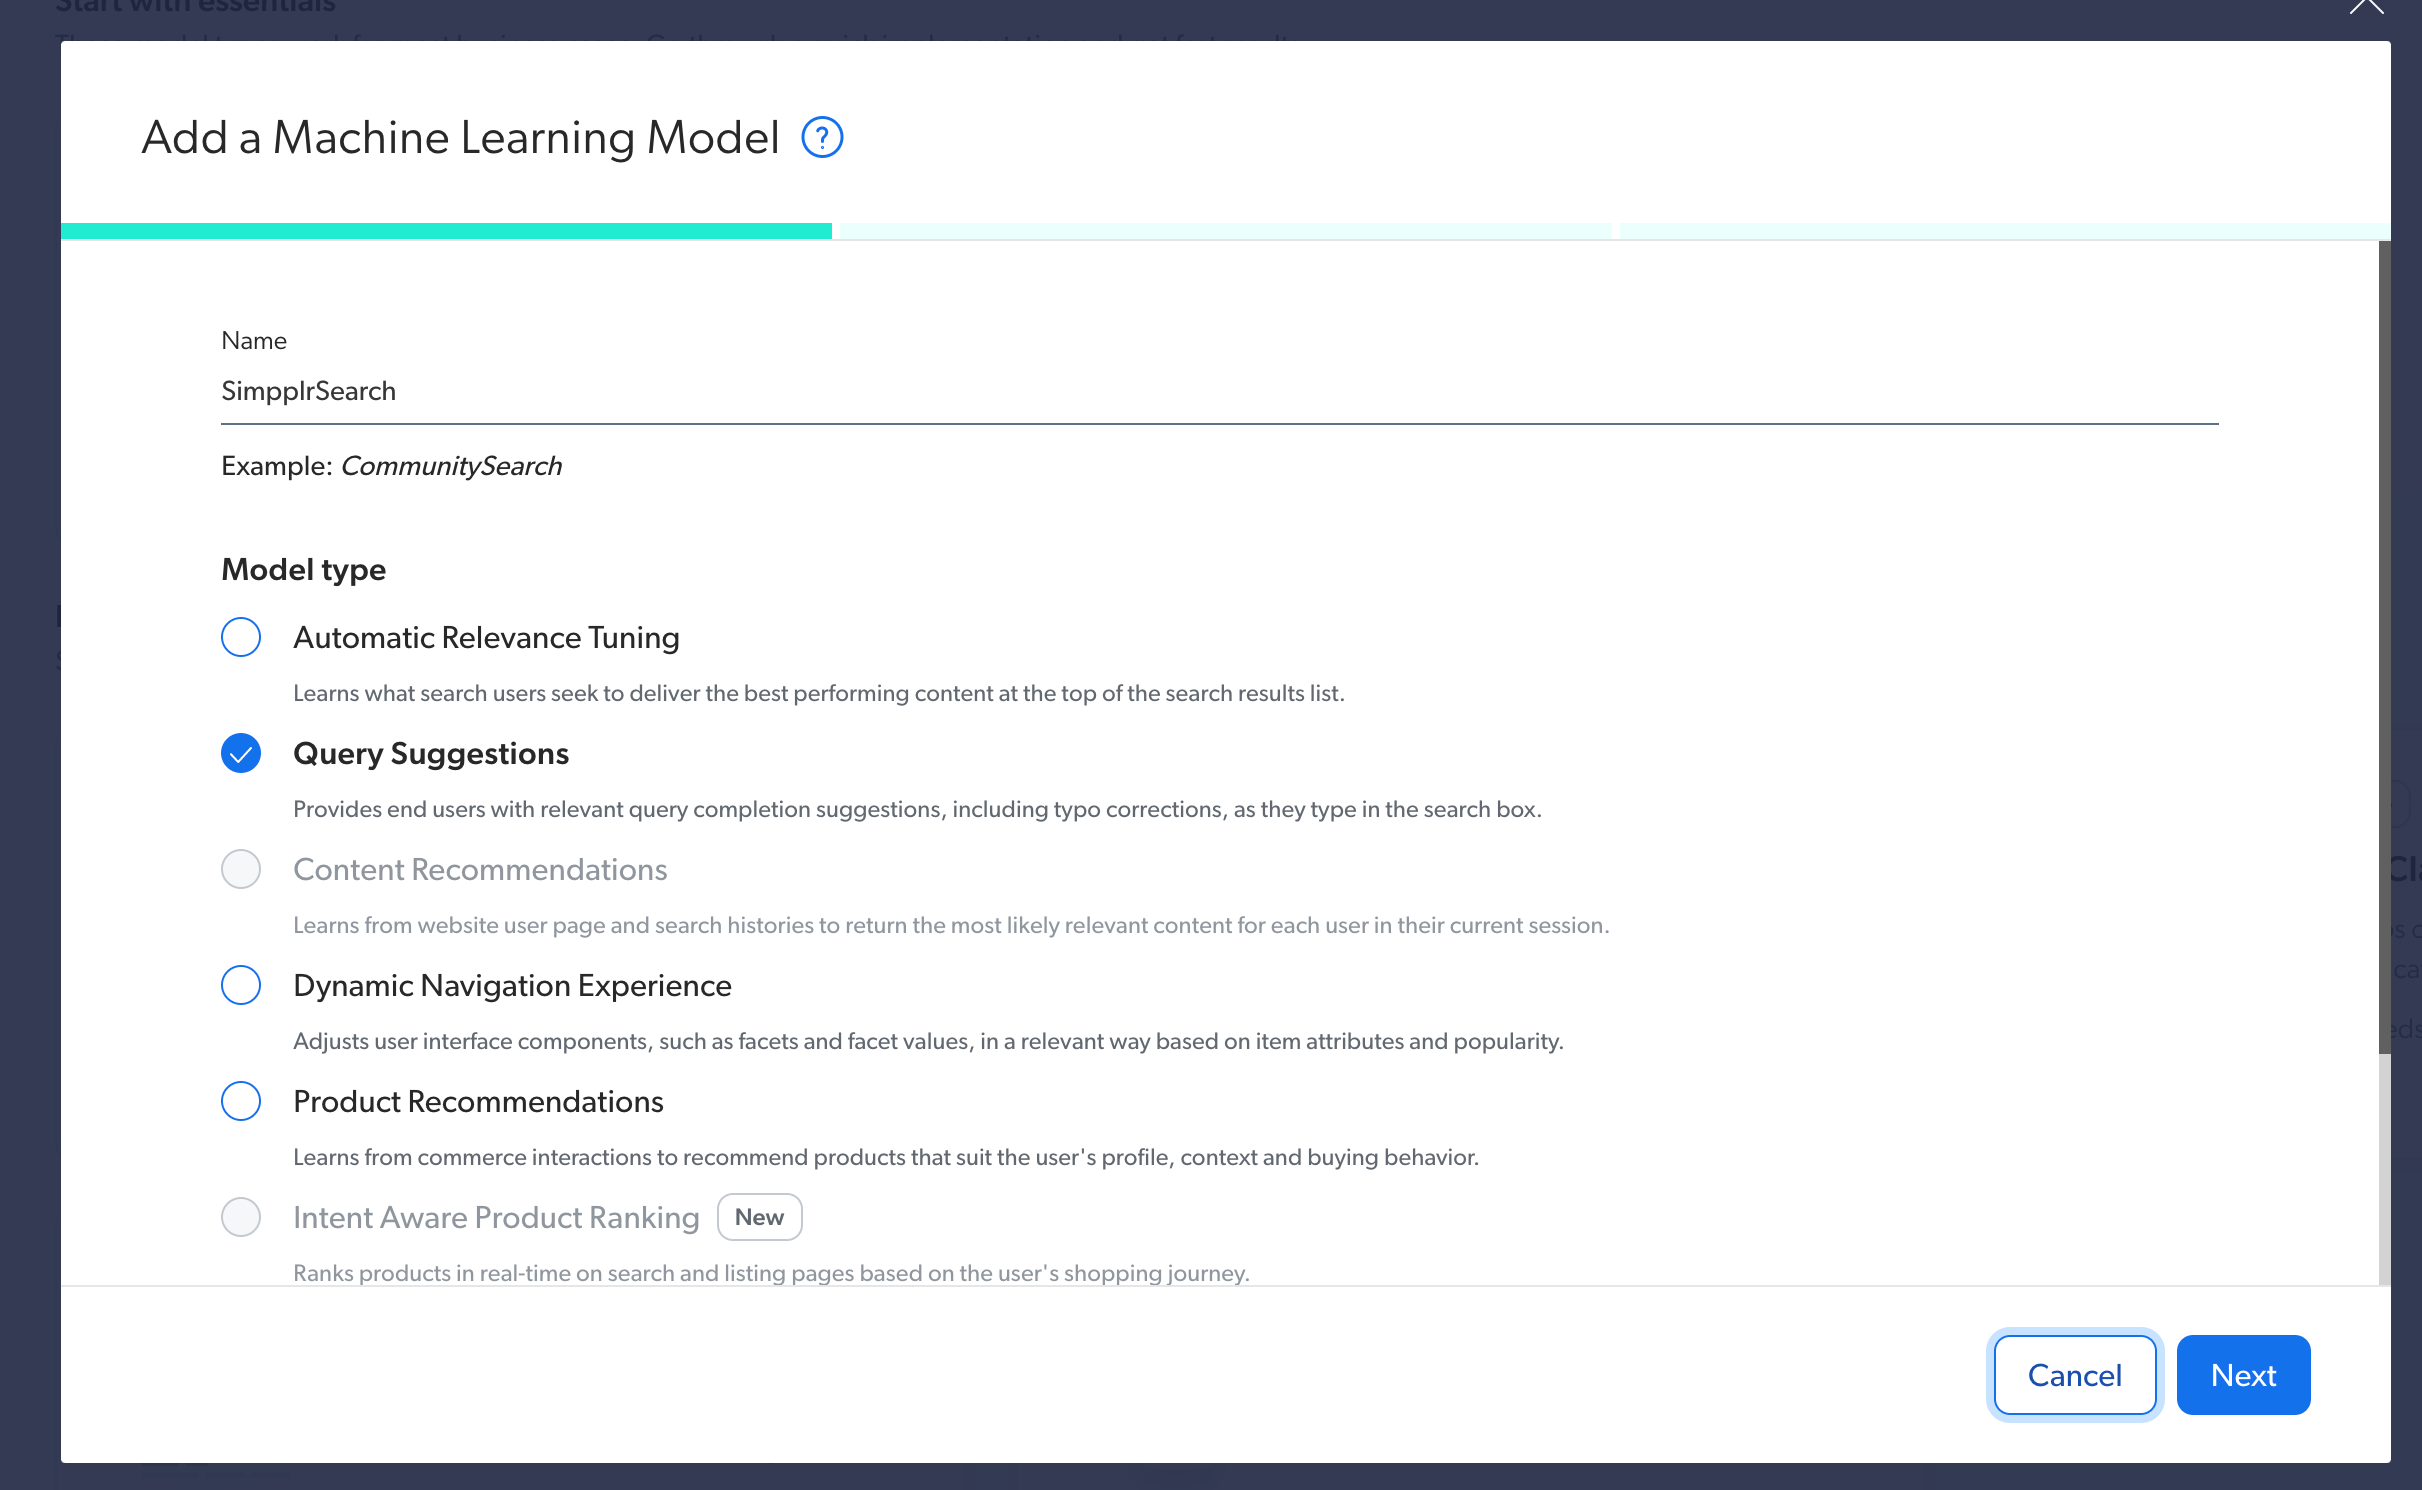
Task: Select the Dynamic Navigation Experience model type
Action: pyautogui.click(x=240, y=985)
